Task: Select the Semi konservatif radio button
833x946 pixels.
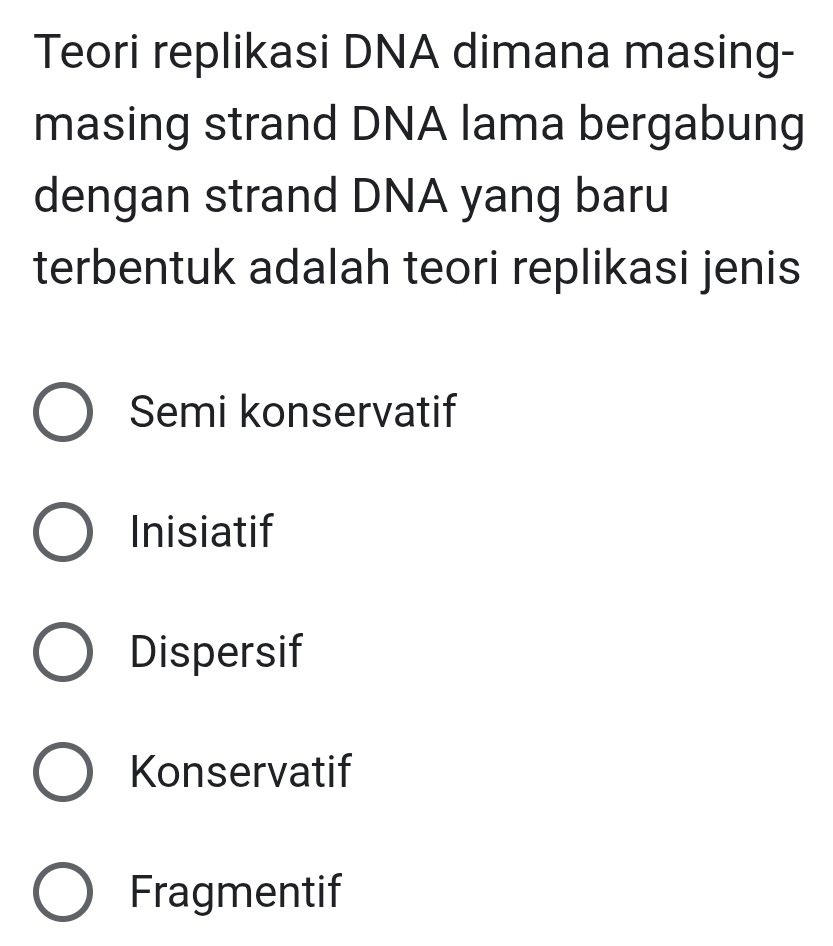Action: point(64,412)
